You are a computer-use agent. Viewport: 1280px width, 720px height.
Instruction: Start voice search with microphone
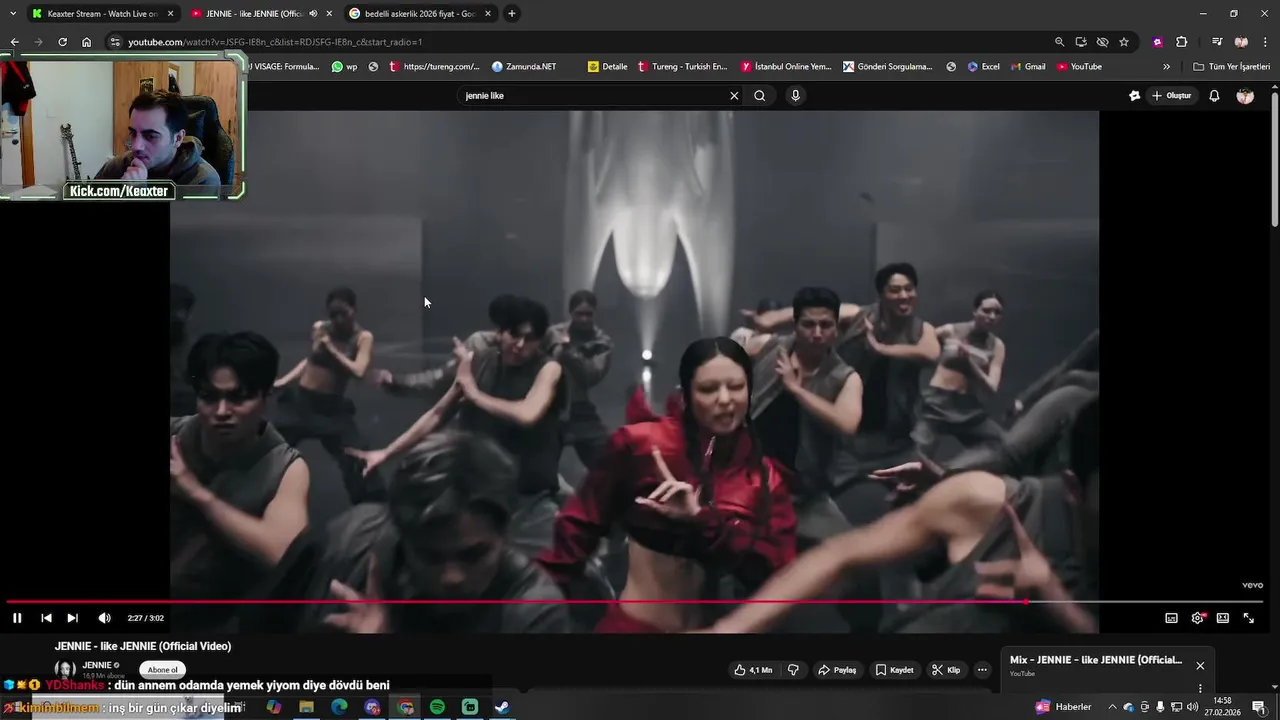[795, 96]
